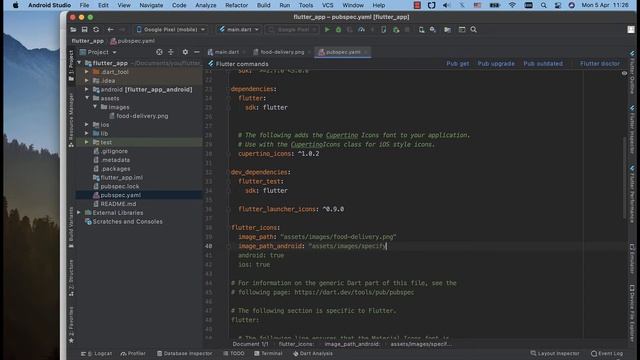Image resolution: width=640 pixels, height=360 pixels.
Task: Save all files via toolbar icon
Action: (x=84, y=29)
